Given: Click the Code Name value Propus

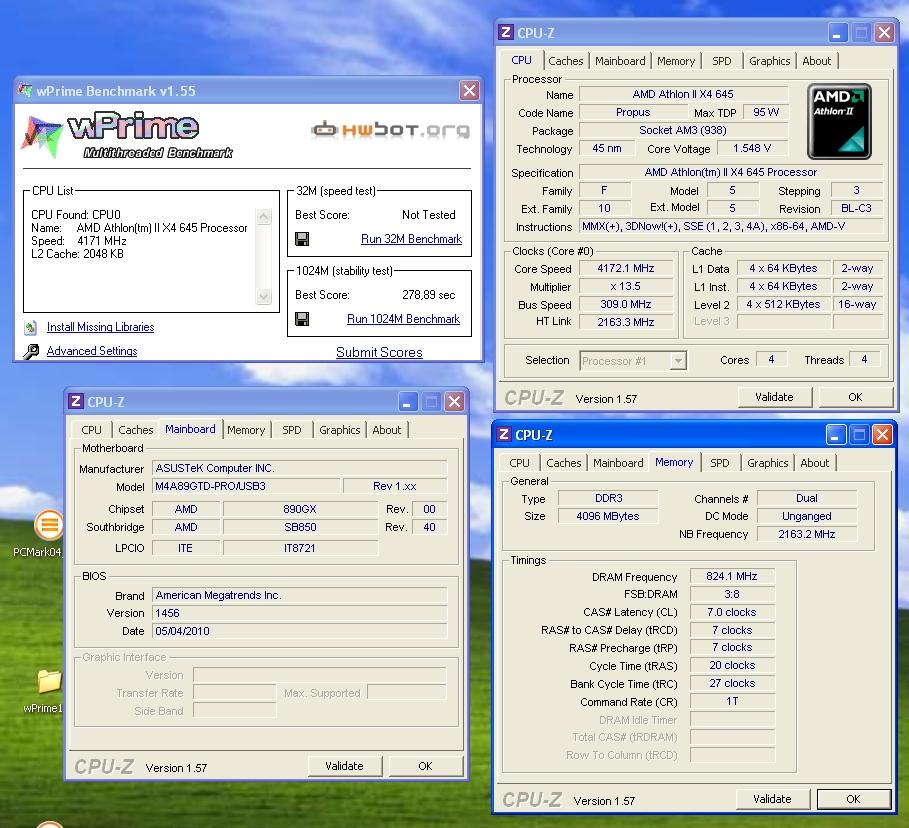Looking at the screenshot, I should click(632, 112).
